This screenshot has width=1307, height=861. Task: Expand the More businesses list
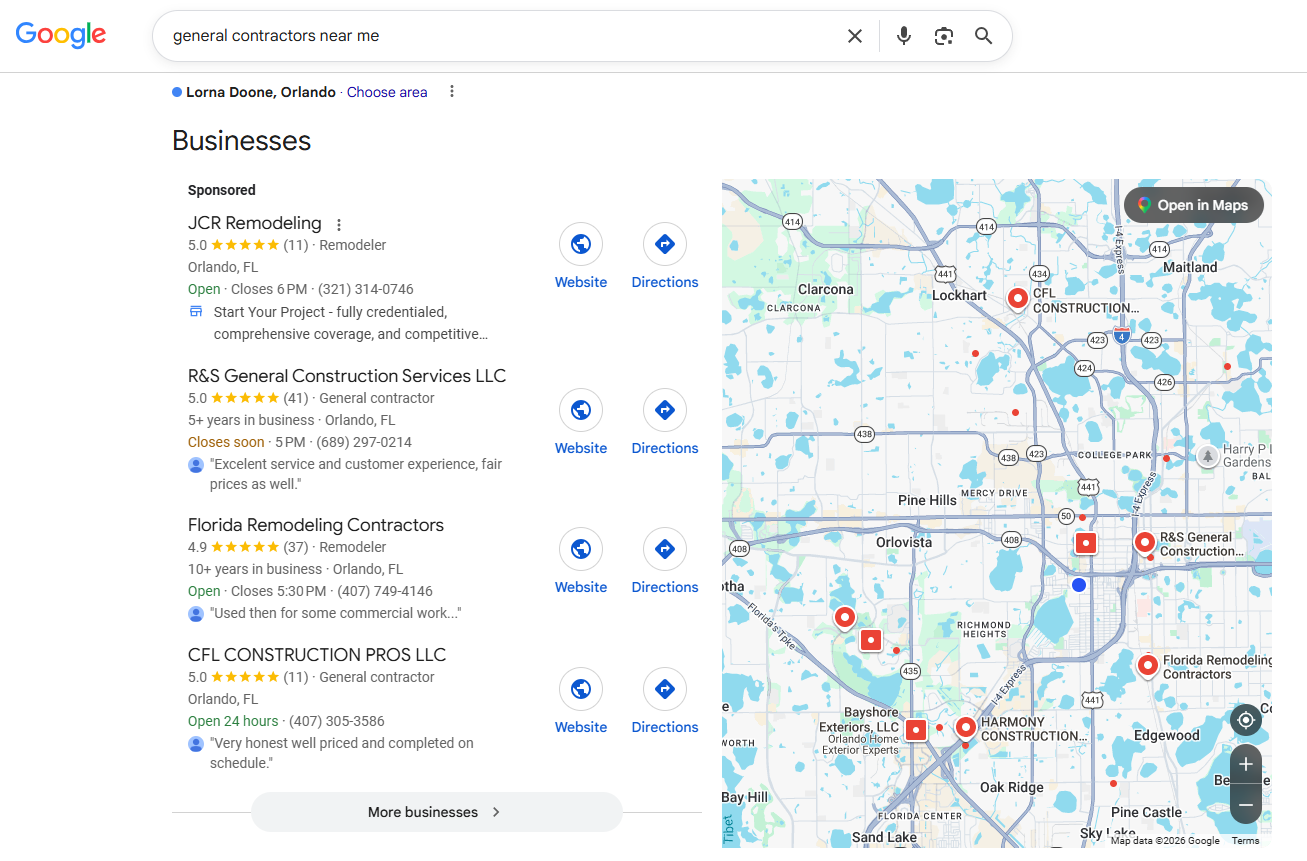(x=437, y=812)
